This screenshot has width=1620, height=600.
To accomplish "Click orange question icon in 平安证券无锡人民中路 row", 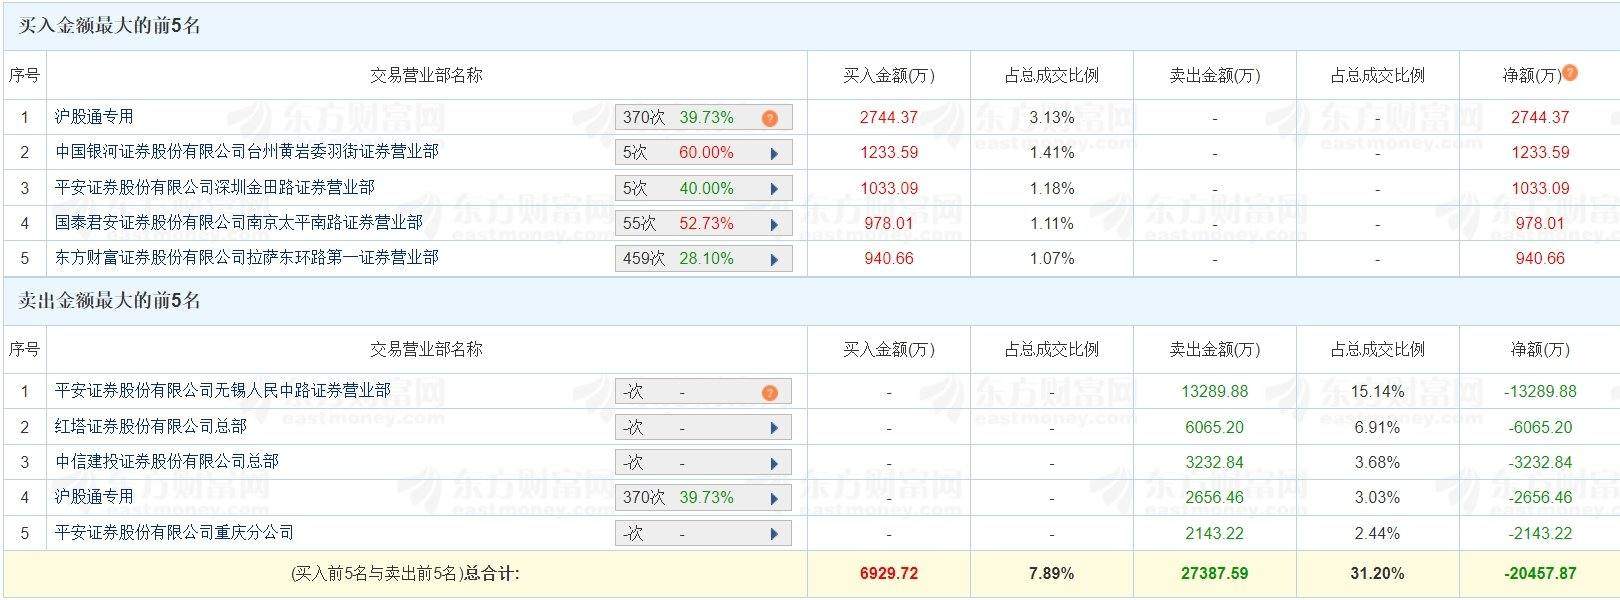I will click(x=769, y=393).
